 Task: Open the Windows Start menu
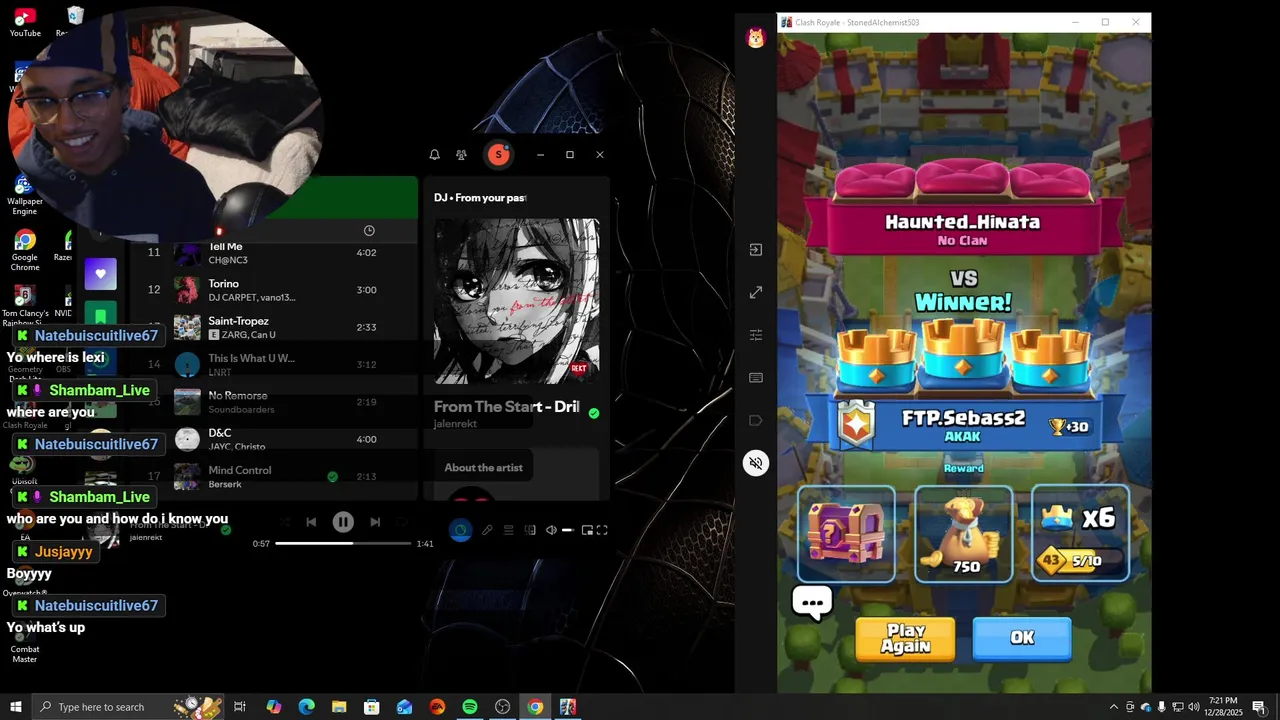pos(16,707)
